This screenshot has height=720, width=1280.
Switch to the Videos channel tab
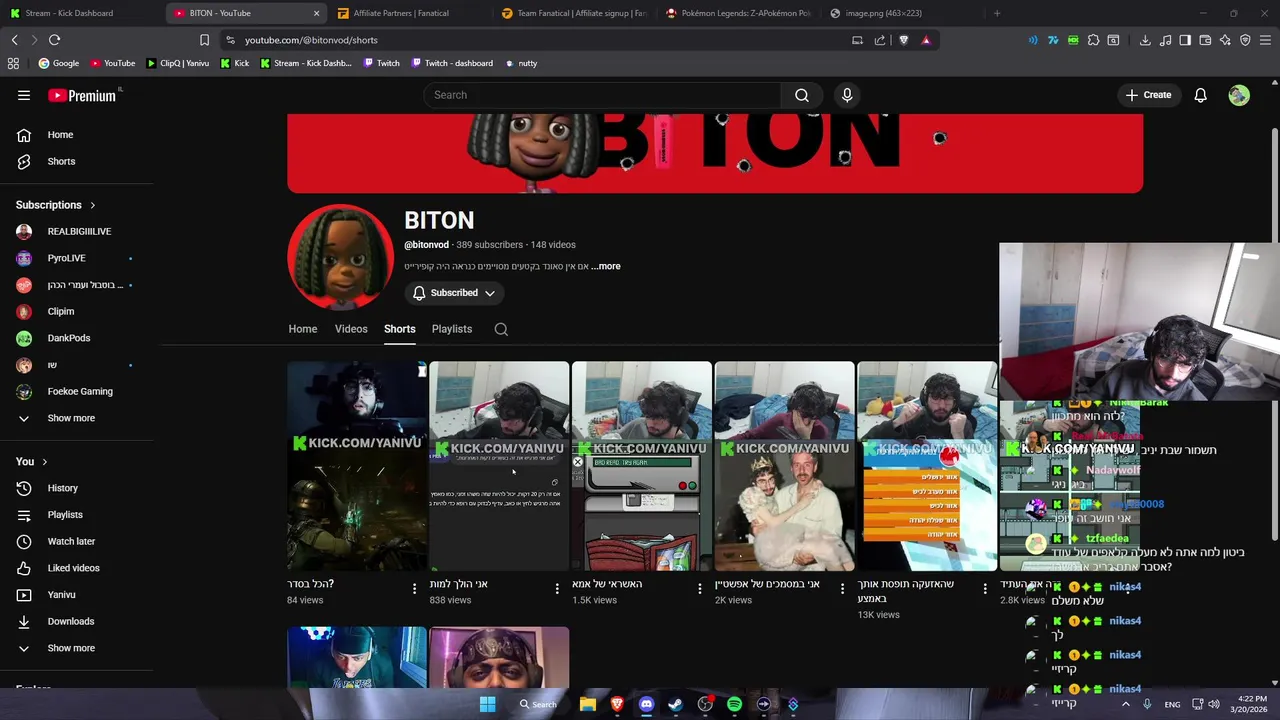(x=351, y=329)
